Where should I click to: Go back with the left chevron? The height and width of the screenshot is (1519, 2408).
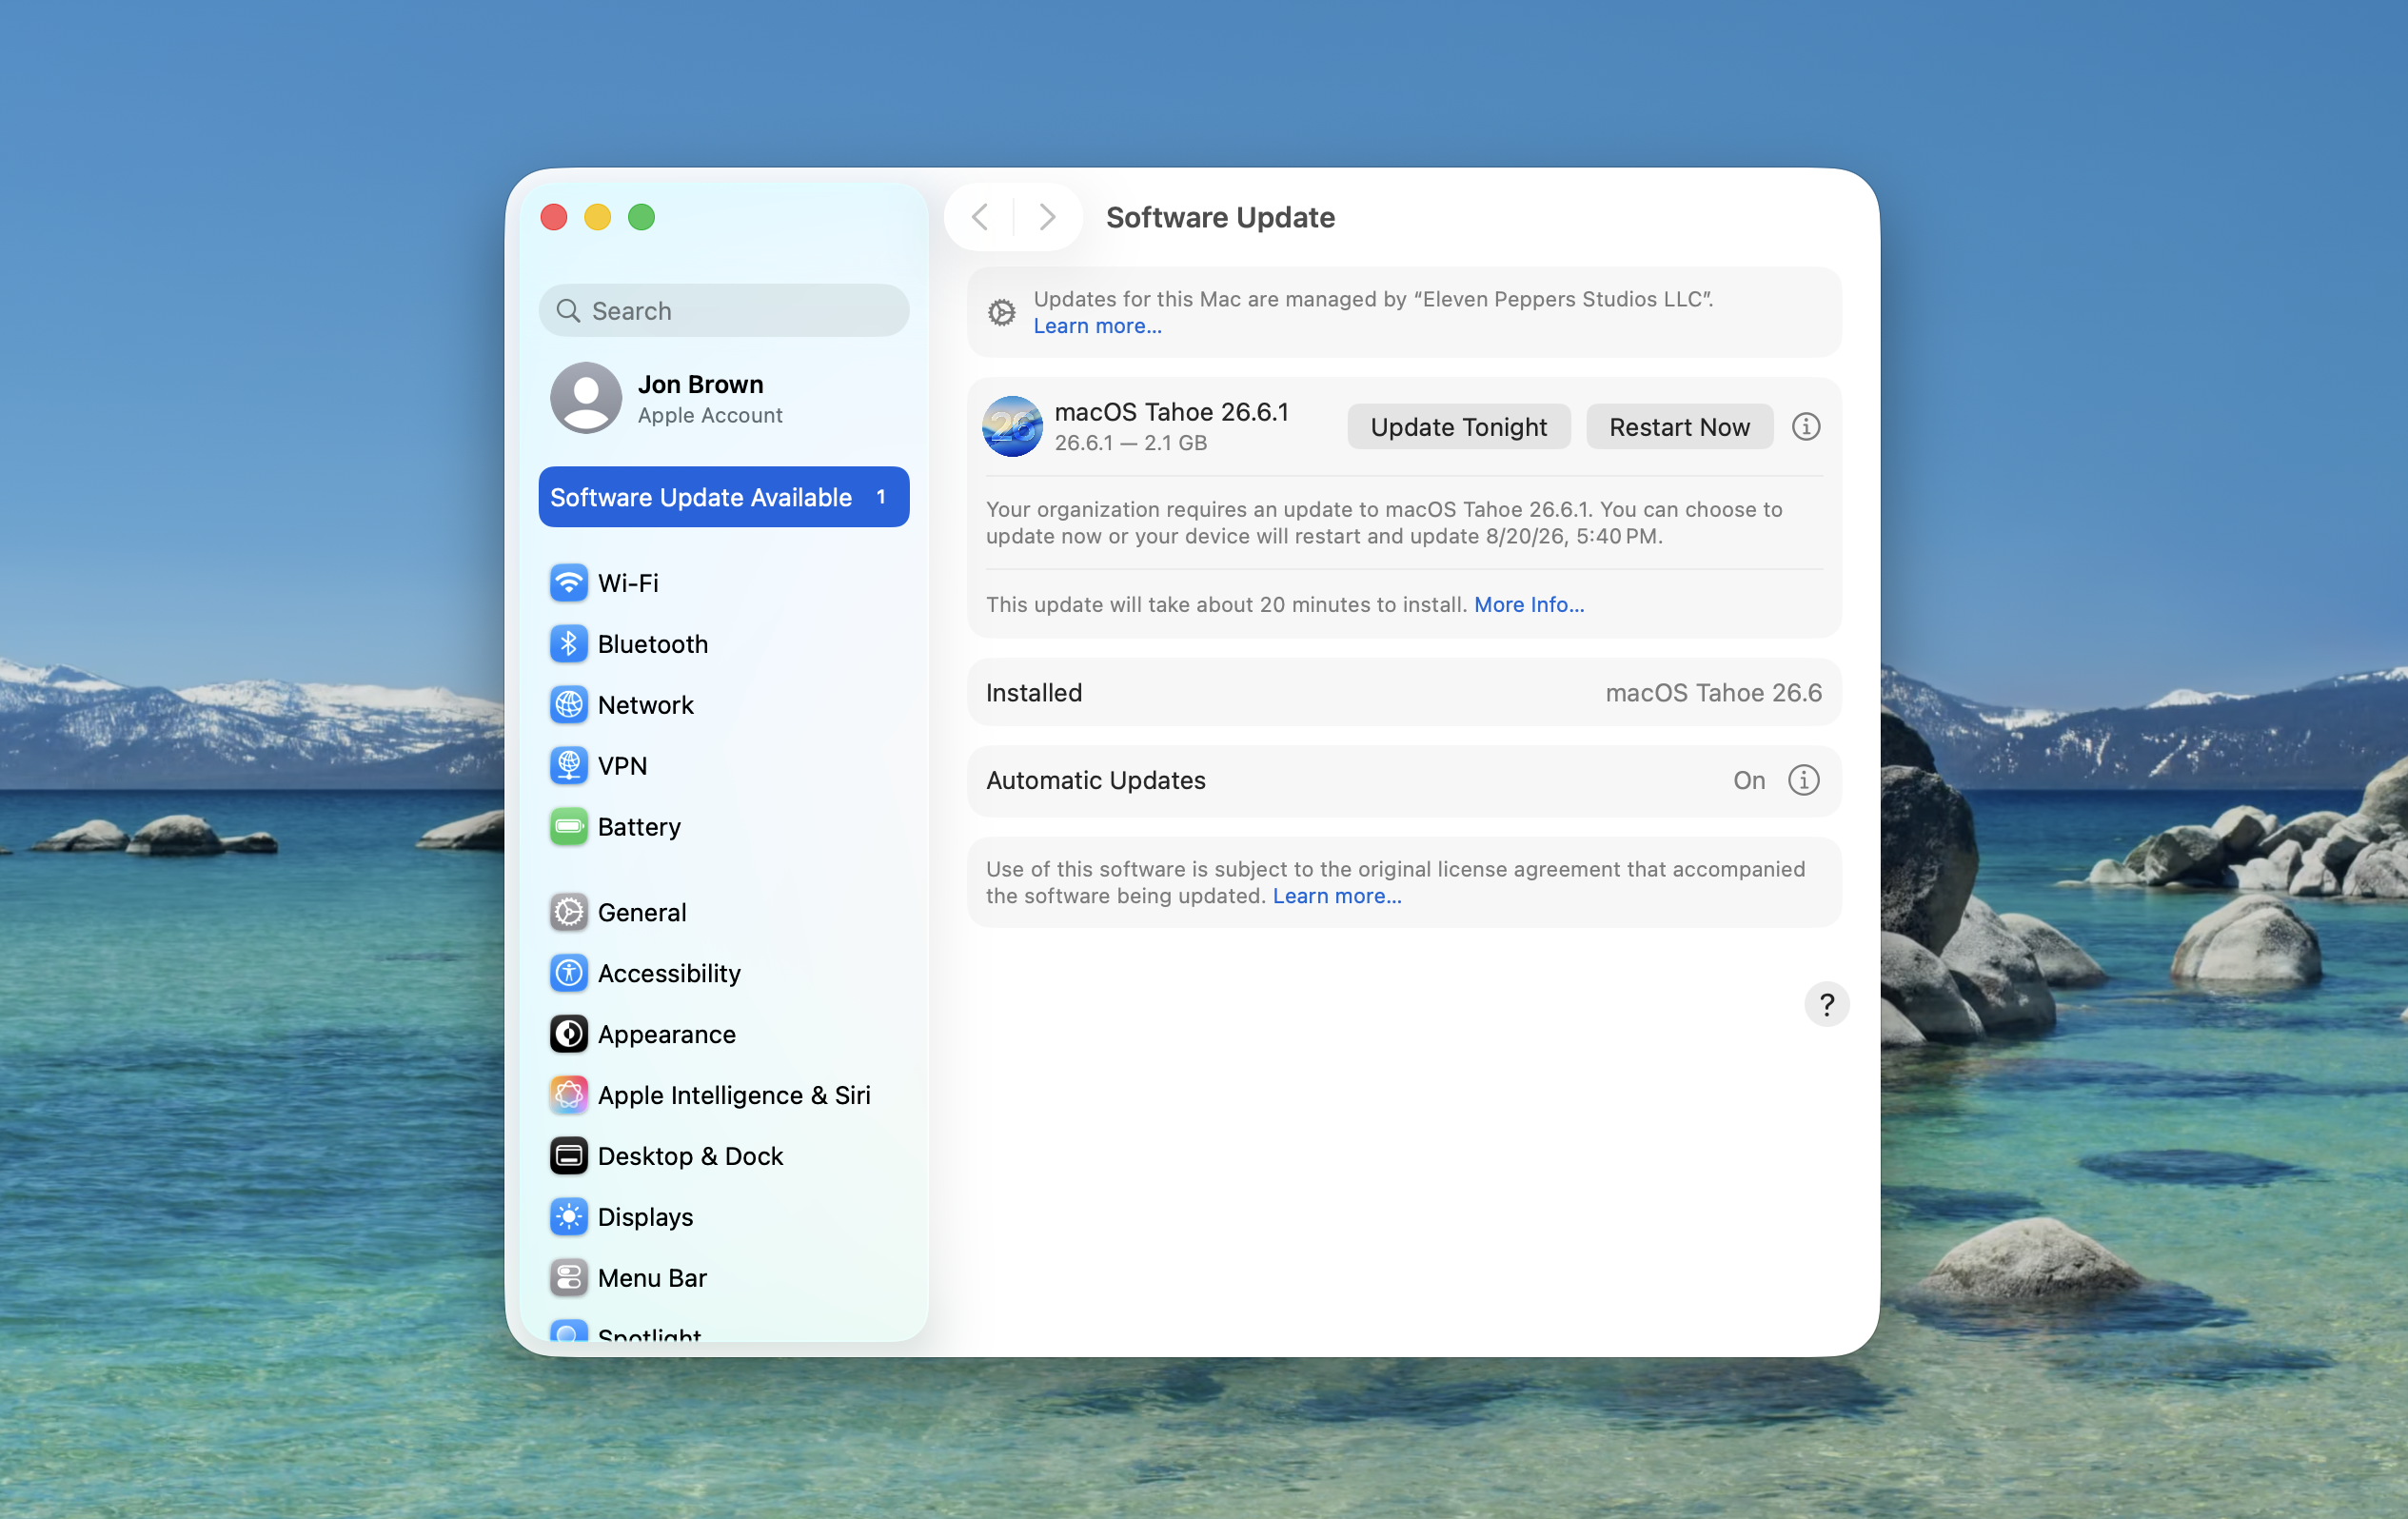click(x=980, y=217)
